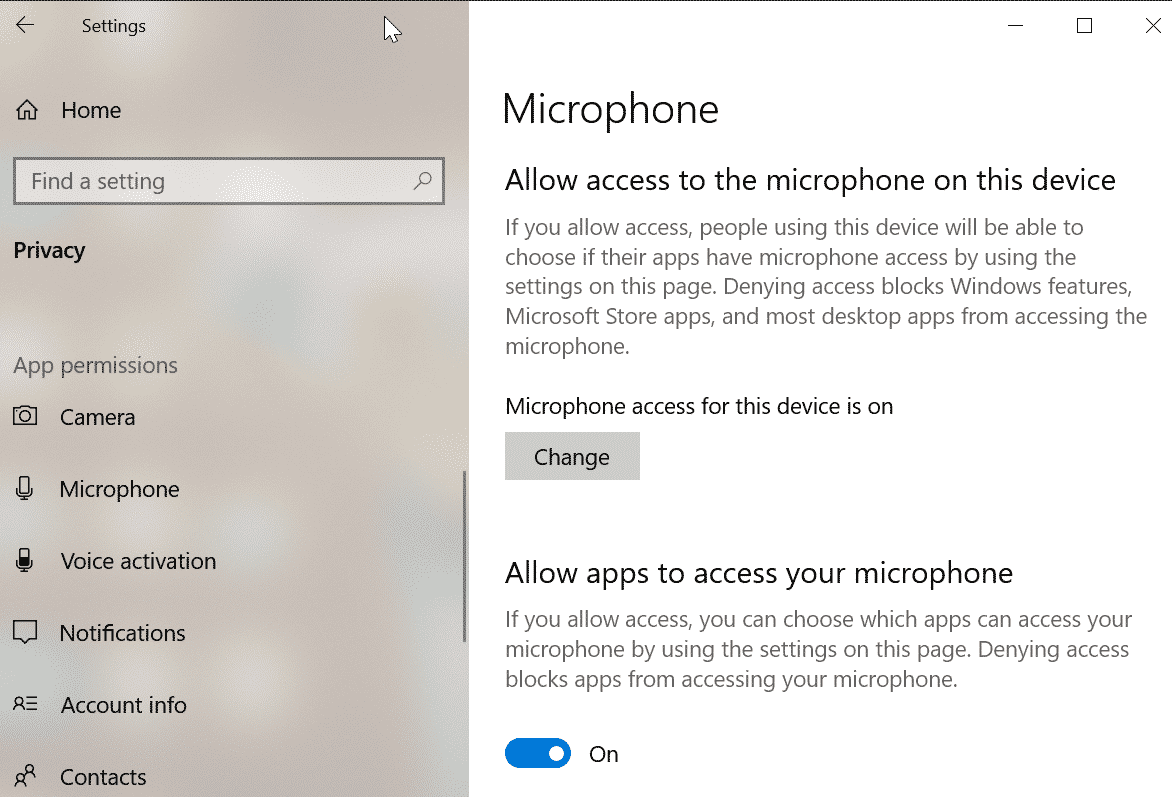Click the Settings window title
Viewport: 1172px width, 797px height.
pos(114,26)
